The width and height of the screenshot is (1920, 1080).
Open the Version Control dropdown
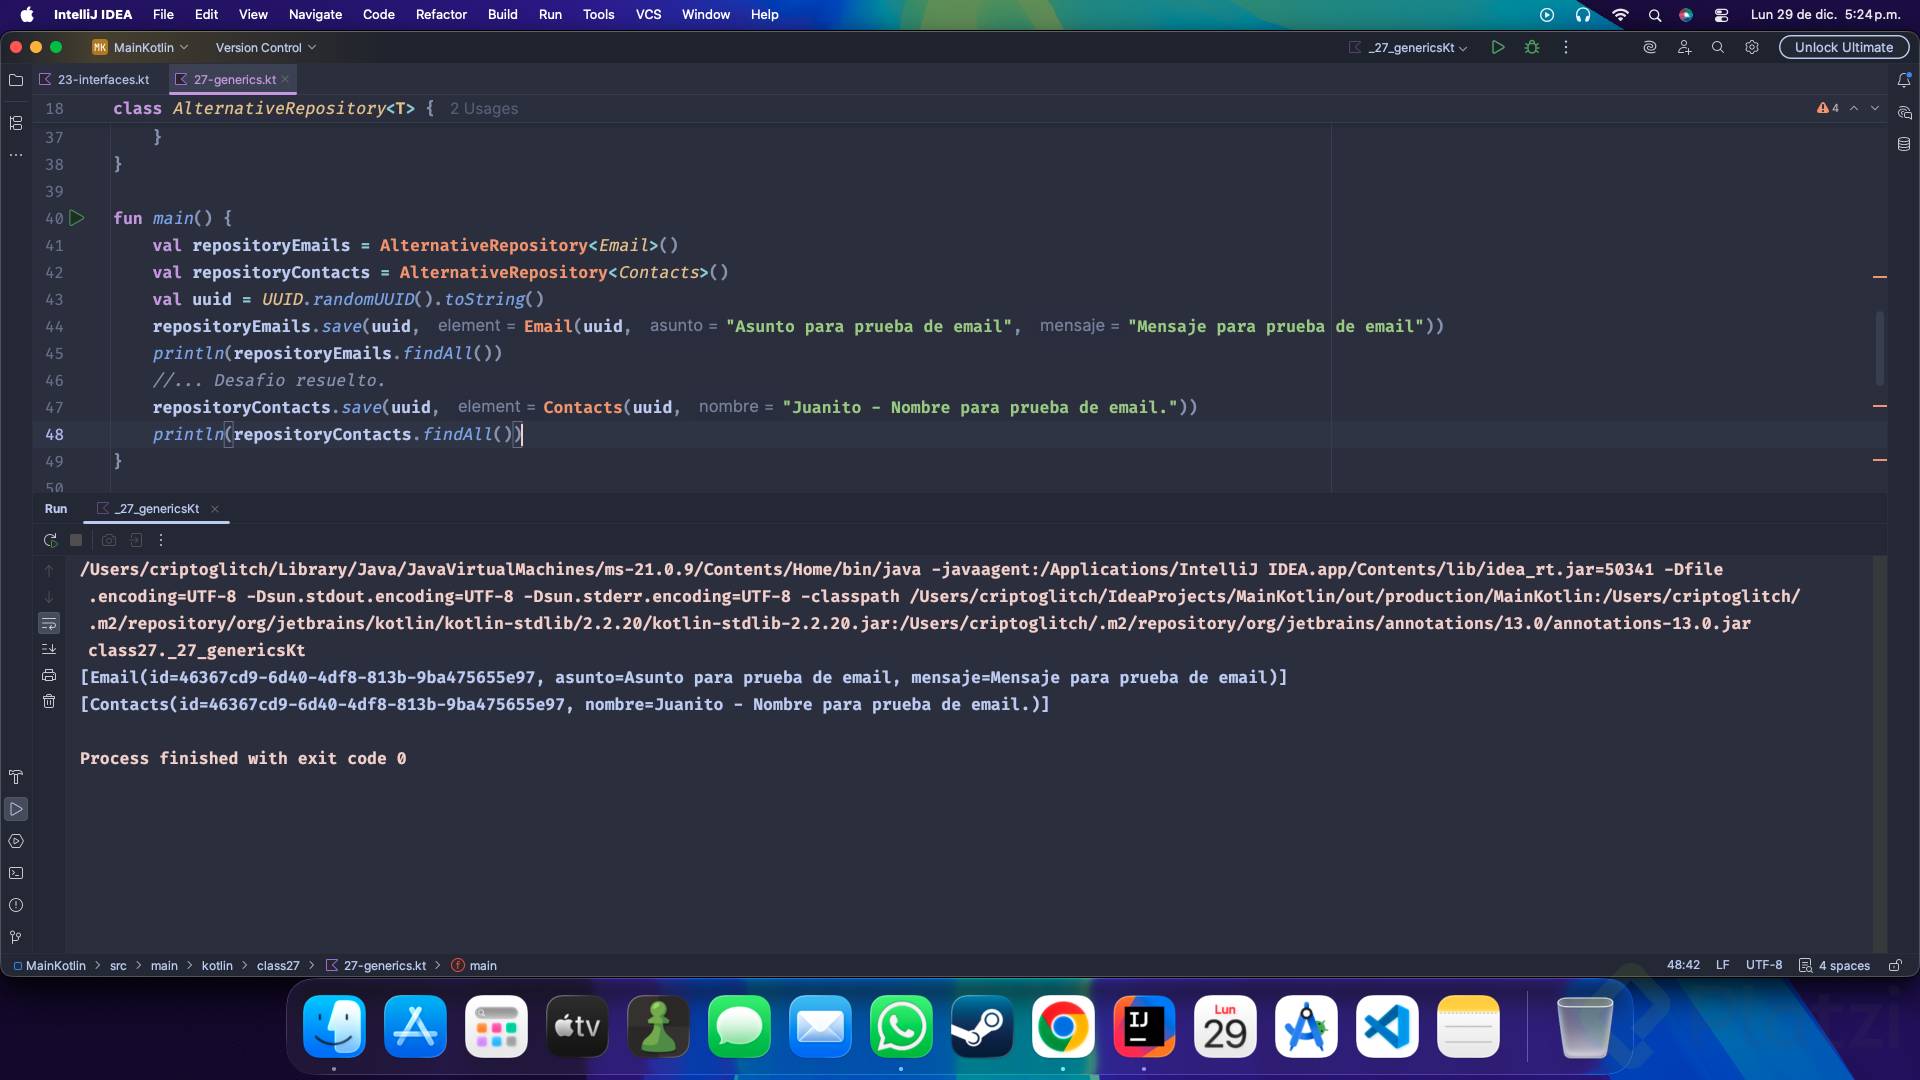[x=265, y=47]
